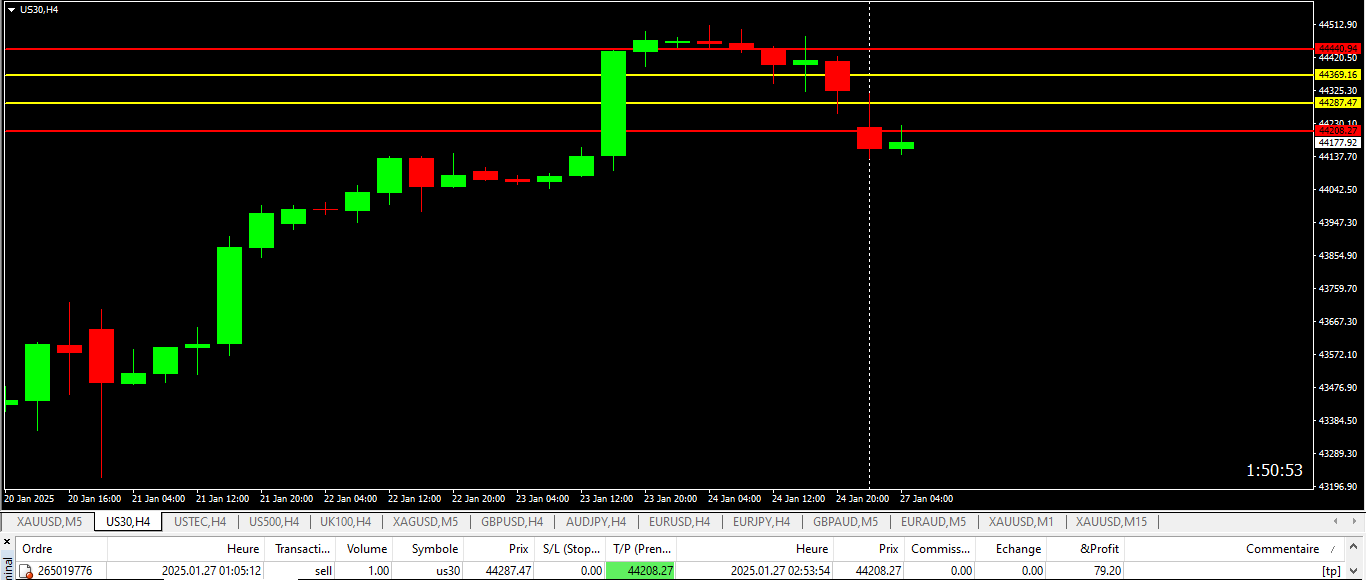Switch to the XAUUSD,M15 chart tab
The height and width of the screenshot is (580, 1366).
(1111, 522)
